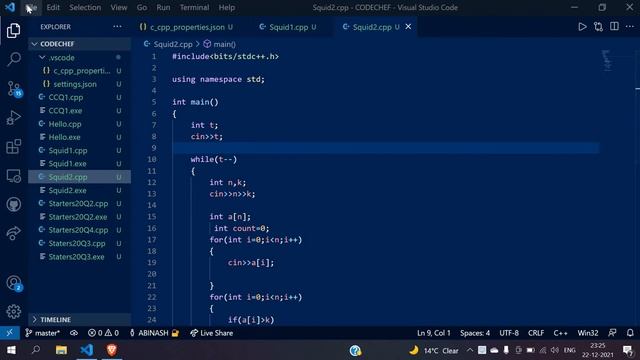Click the master branch indicator
640x360 pixels.
point(42,333)
